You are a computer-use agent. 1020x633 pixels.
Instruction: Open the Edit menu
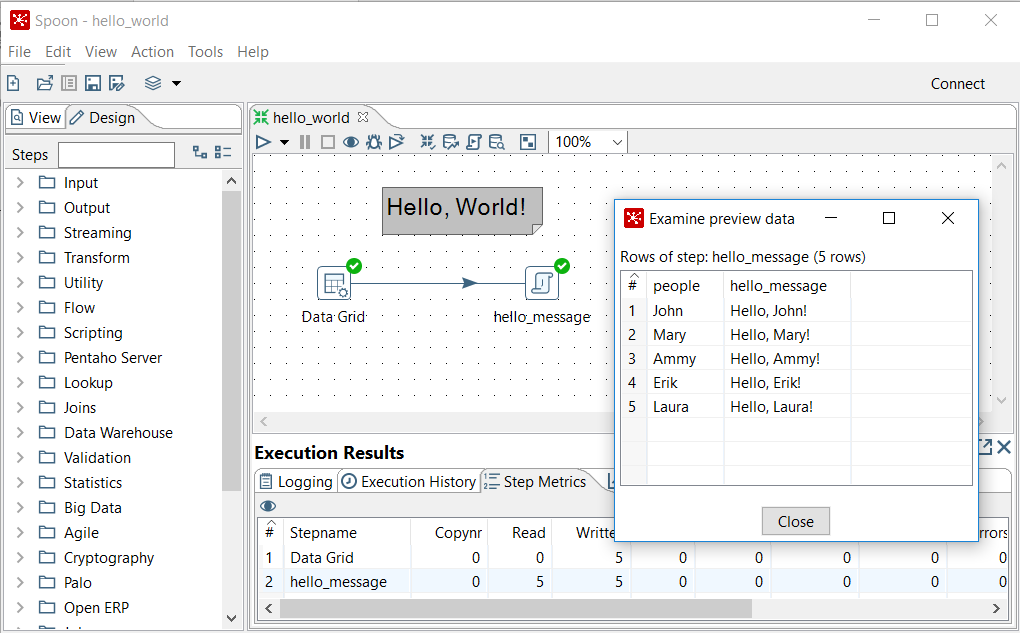click(x=58, y=51)
